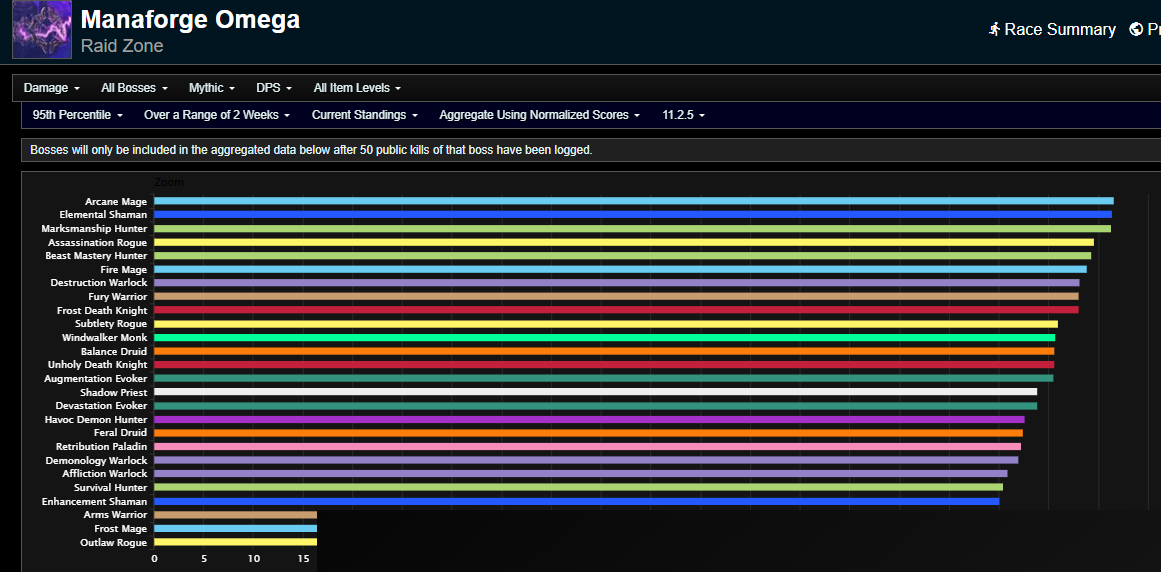Expand the All Item Levels dropdown
This screenshot has width=1161, height=572.
(x=357, y=88)
